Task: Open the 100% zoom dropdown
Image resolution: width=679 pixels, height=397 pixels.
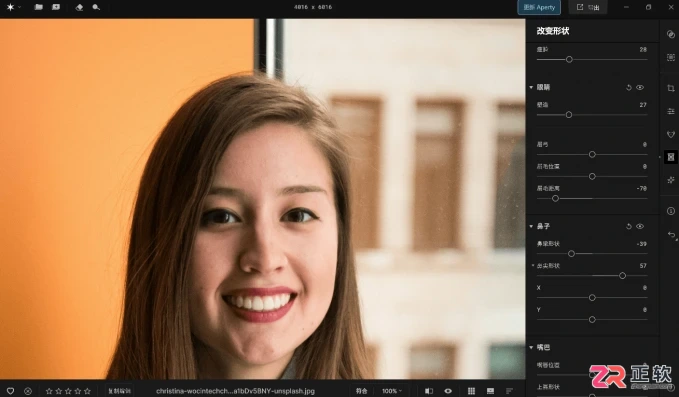Action: point(392,391)
